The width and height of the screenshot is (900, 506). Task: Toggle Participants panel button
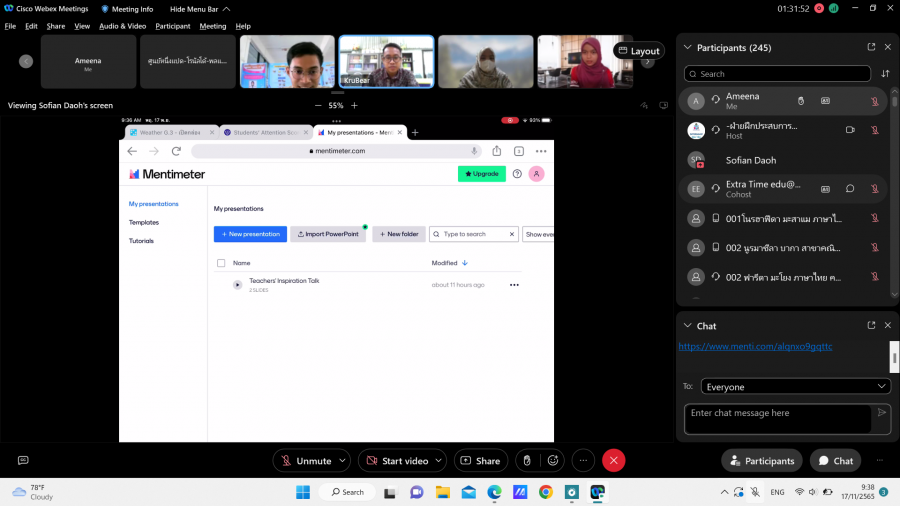click(x=762, y=460)
